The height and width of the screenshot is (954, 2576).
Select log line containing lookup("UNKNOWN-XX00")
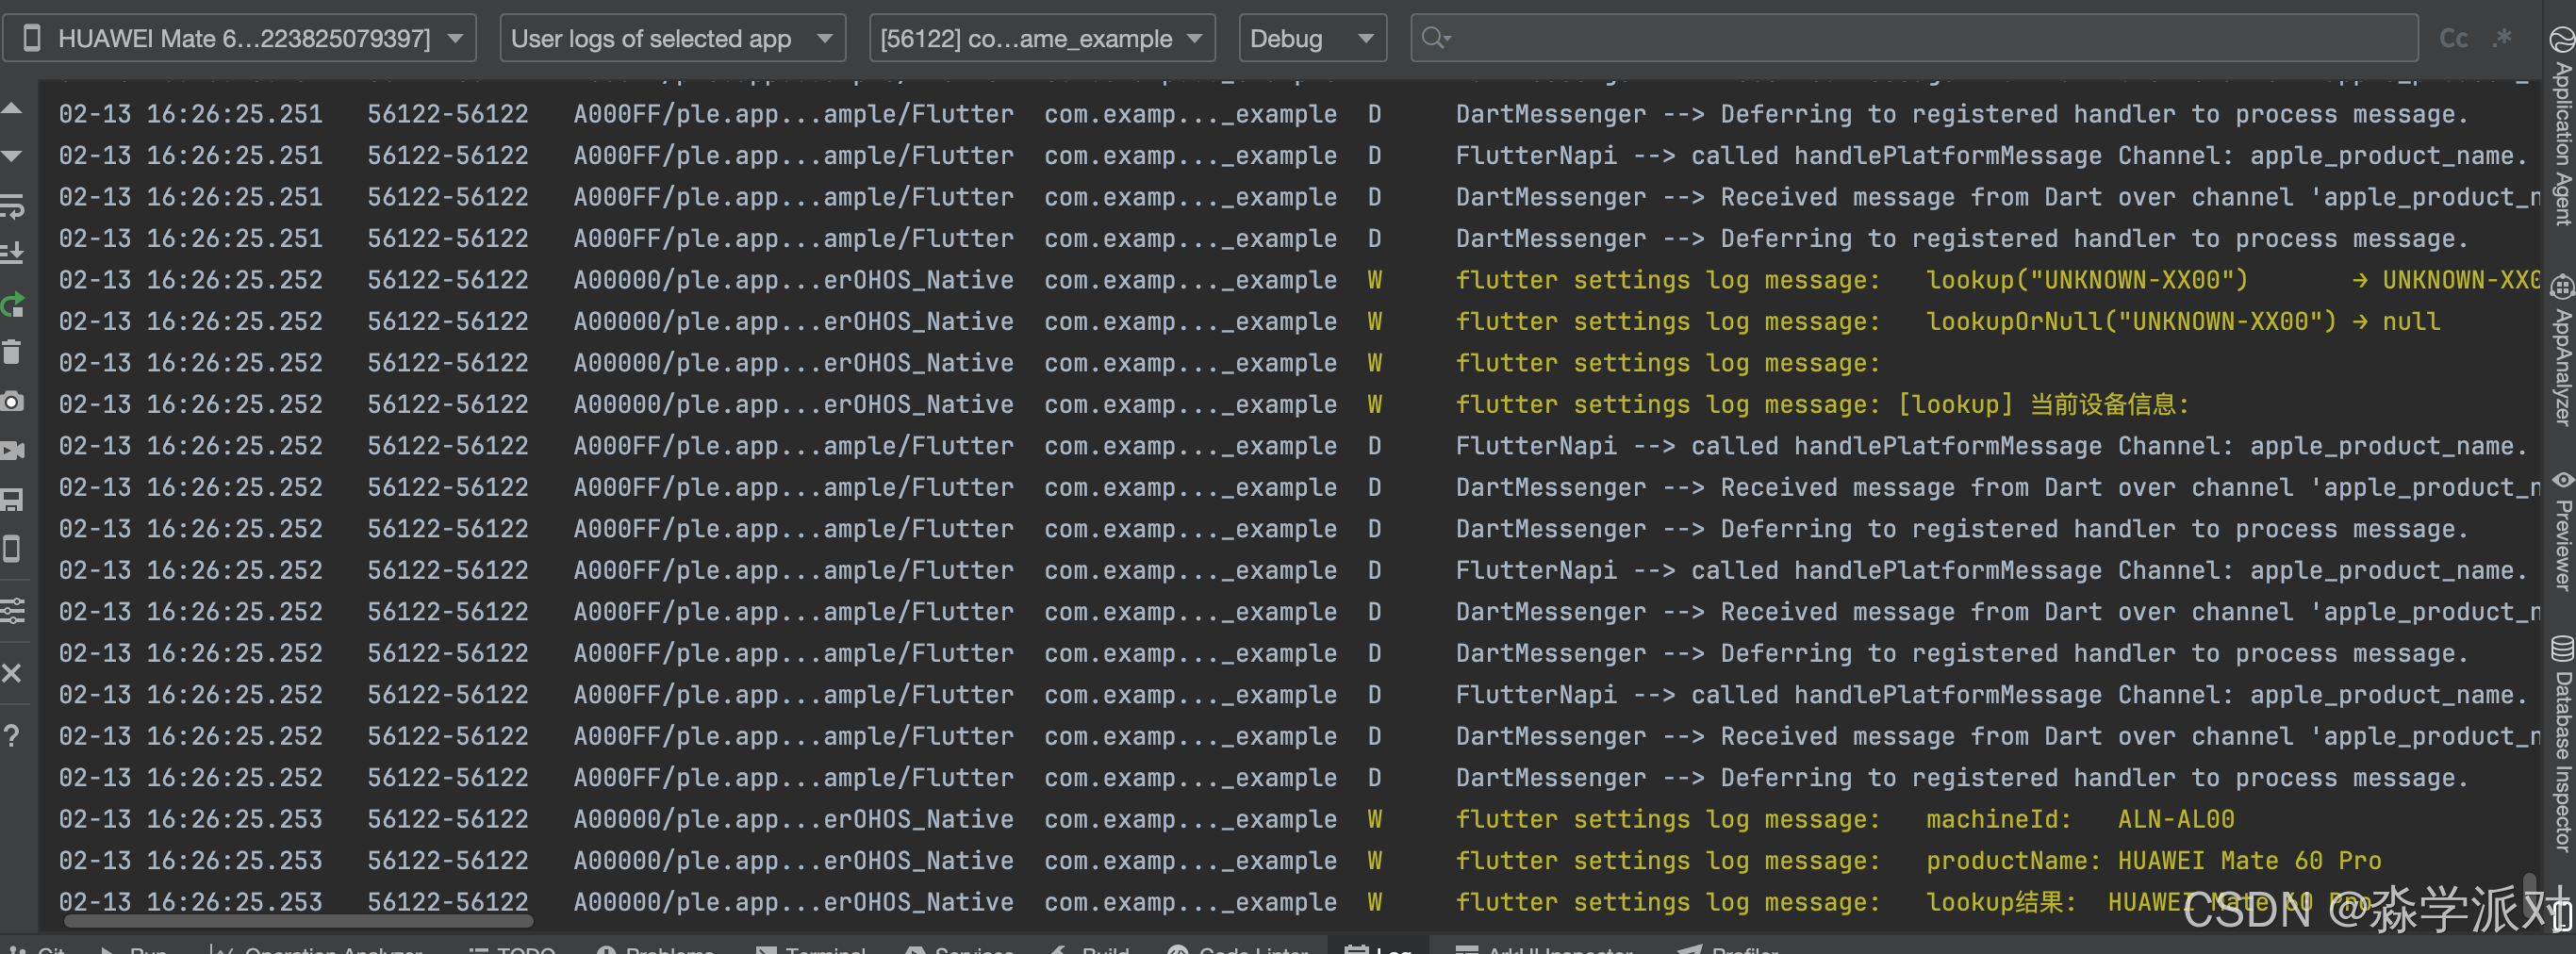tap(1290, 280)
